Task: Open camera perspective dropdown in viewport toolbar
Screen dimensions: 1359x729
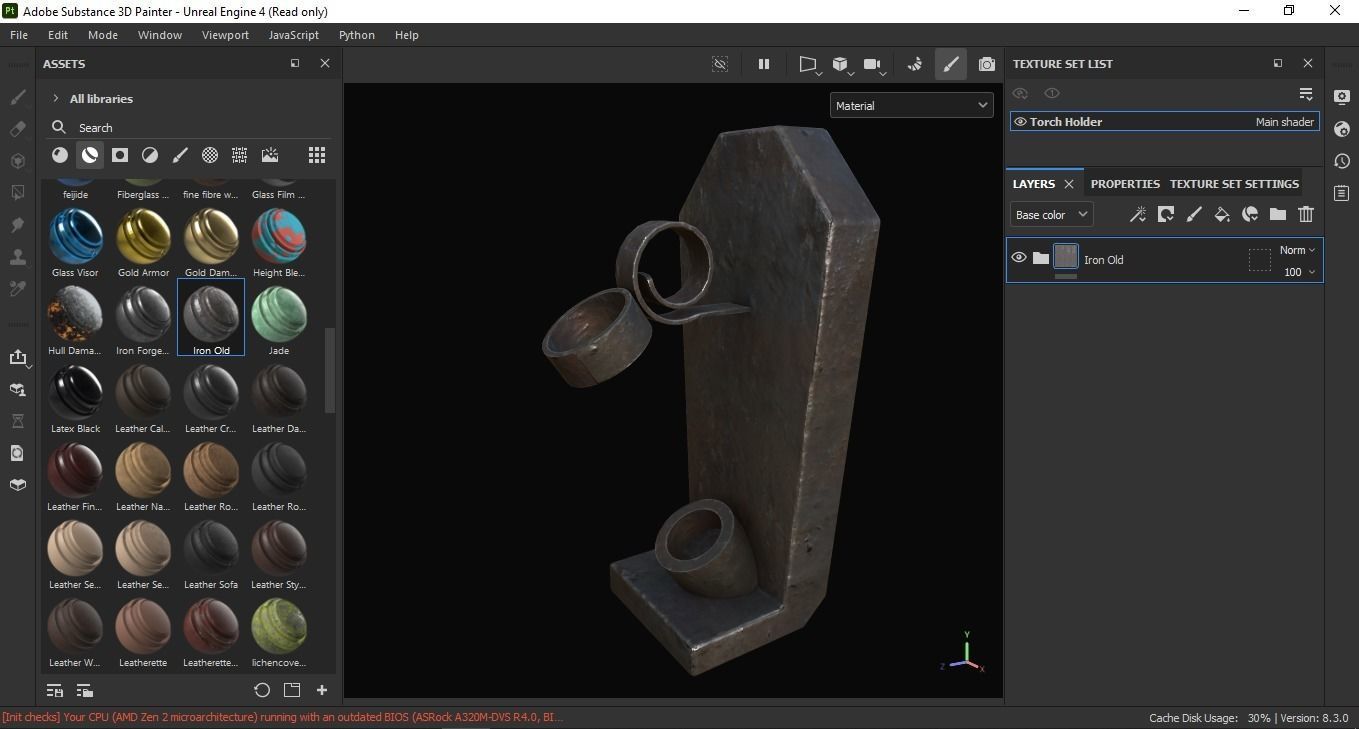Action: click(x=809, y=65)
